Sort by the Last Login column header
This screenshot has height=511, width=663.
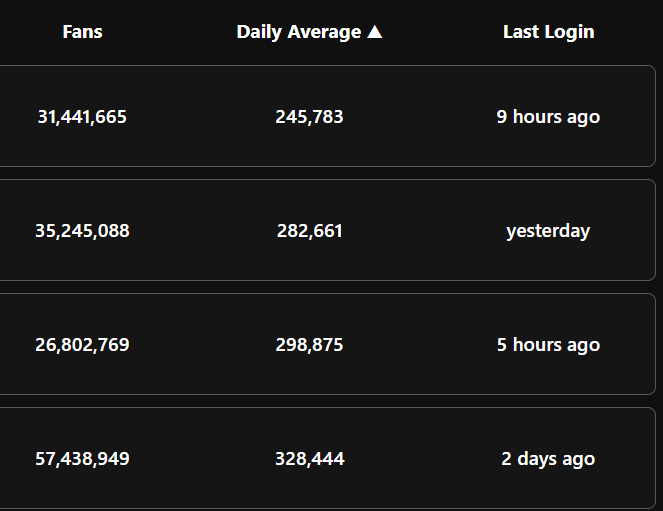(x=548, y=32)
